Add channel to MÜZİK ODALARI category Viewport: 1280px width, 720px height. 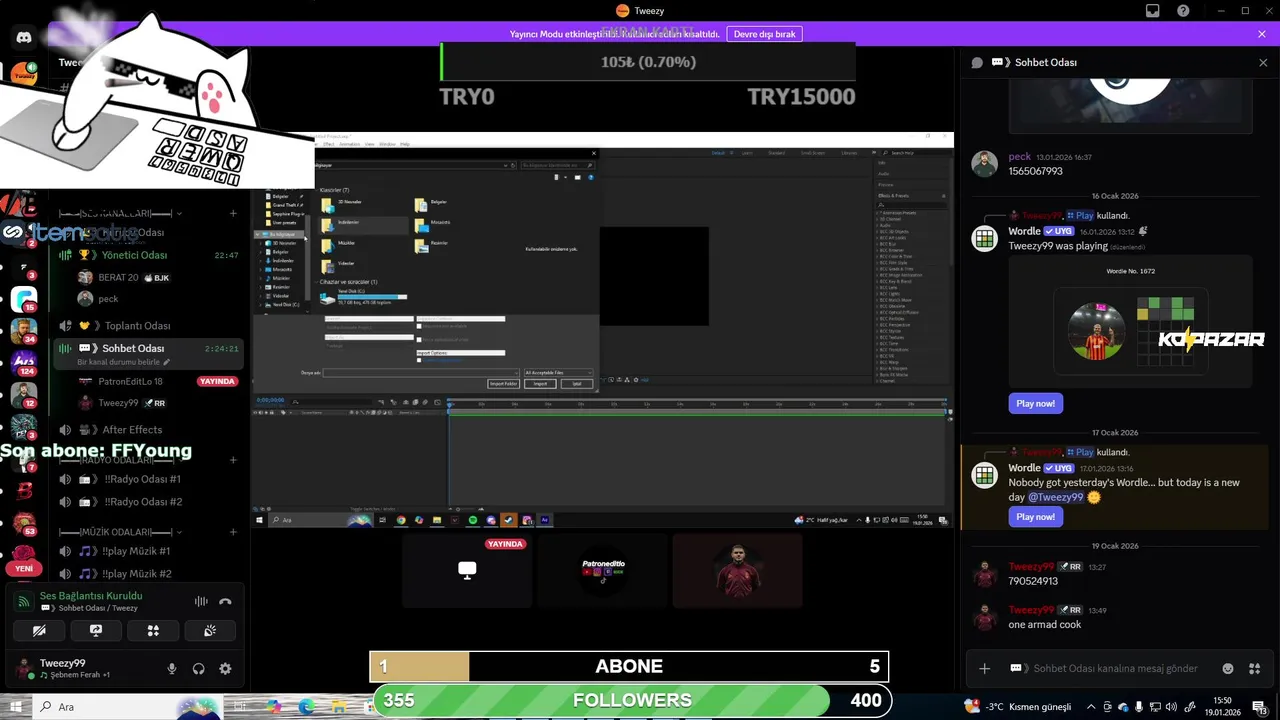[233, 532]
